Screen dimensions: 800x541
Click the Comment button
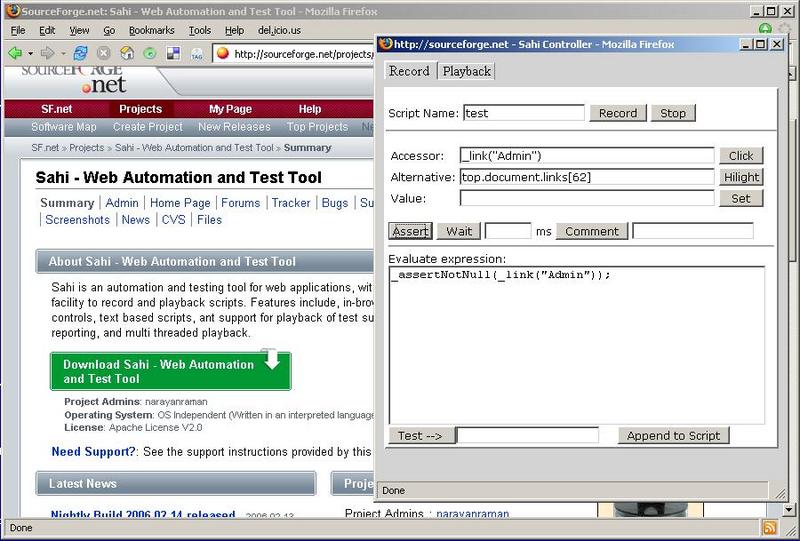[591, 231]
